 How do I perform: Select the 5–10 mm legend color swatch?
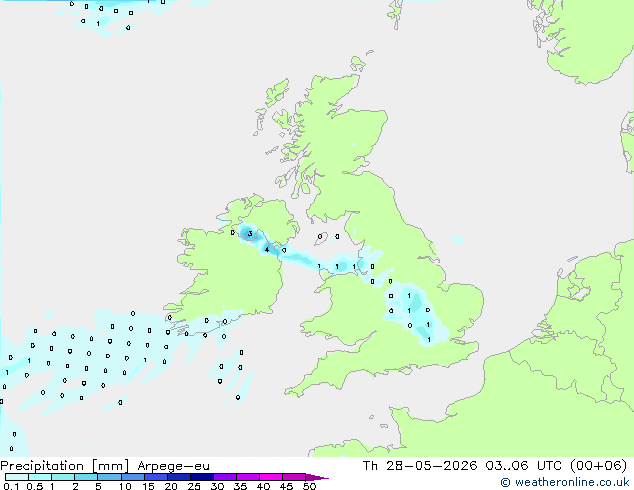(x=109, y=477)
